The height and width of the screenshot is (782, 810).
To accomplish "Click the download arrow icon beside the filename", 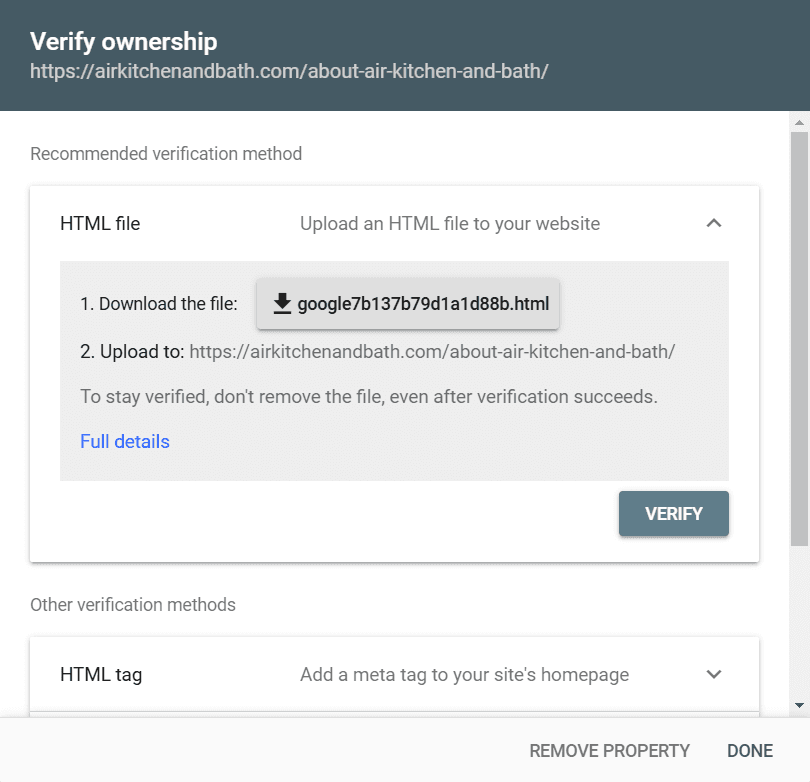I will click(282, 303).
